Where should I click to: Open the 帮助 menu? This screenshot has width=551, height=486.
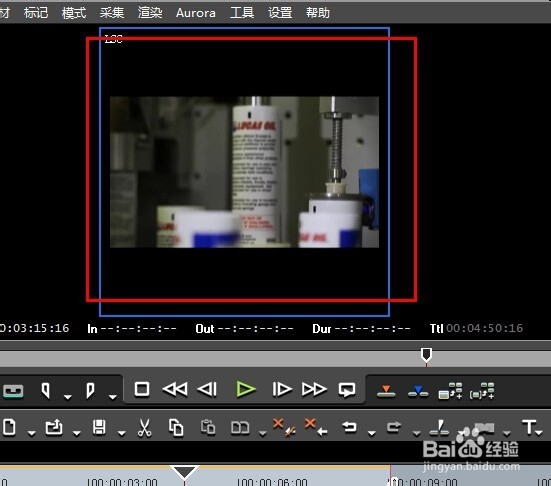point(318,13)
